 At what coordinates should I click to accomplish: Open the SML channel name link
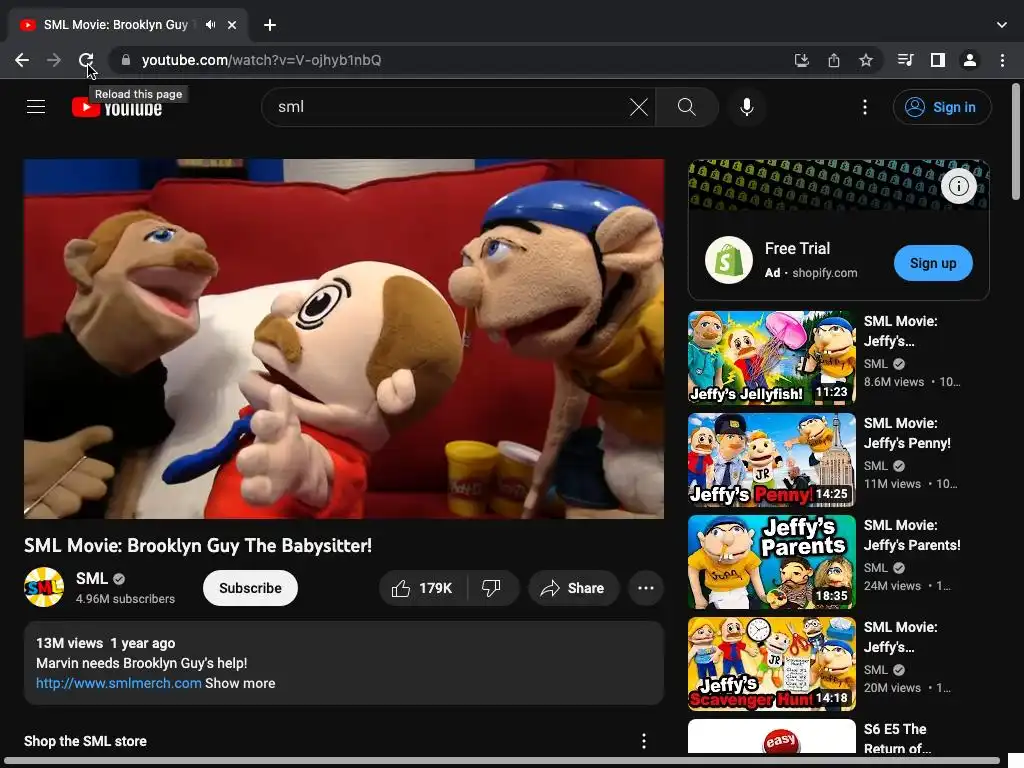[91, 579]
